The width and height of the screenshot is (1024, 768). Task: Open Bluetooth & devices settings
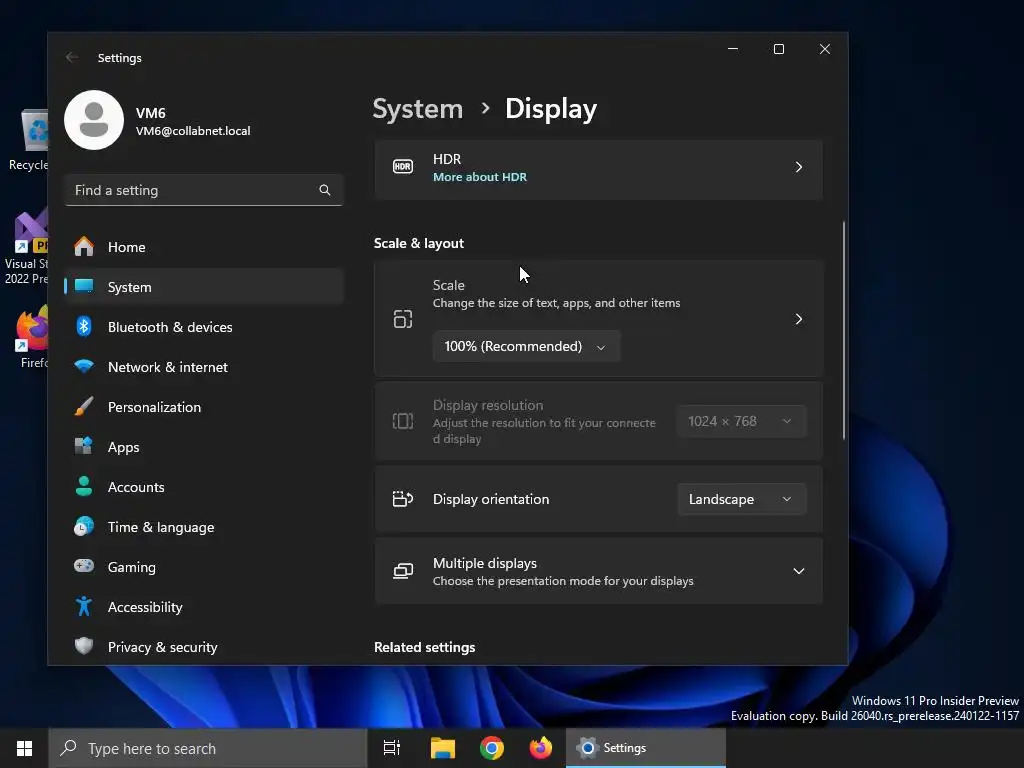(x=204, y=327)
